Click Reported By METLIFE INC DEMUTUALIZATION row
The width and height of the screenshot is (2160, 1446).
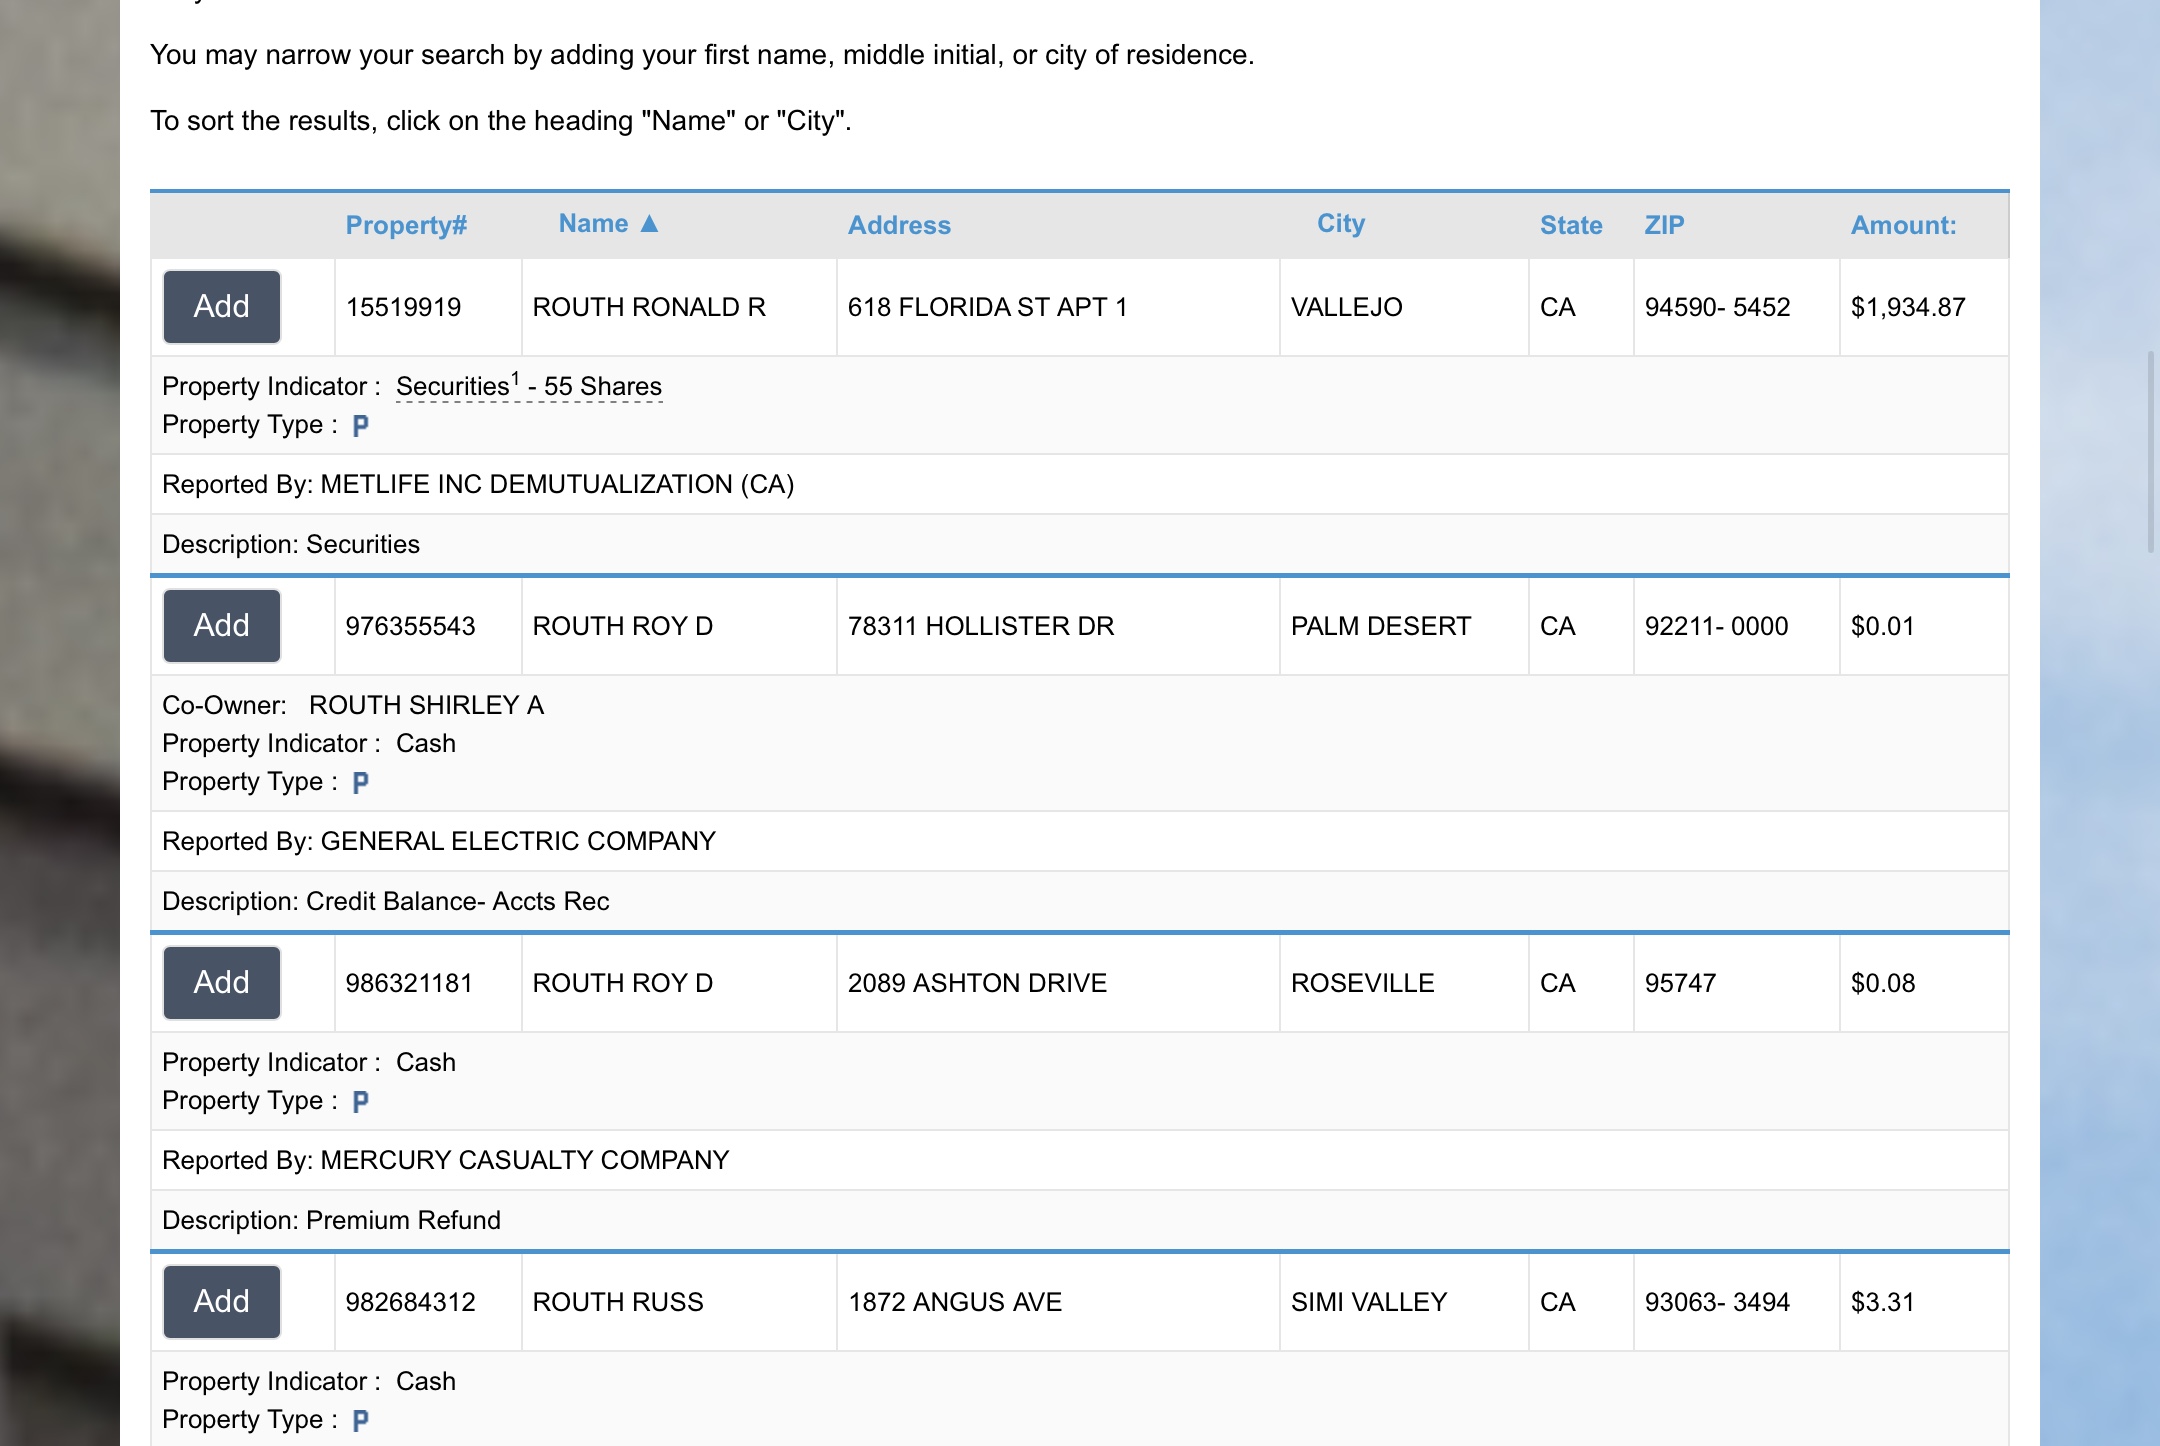coord(1079,484)
